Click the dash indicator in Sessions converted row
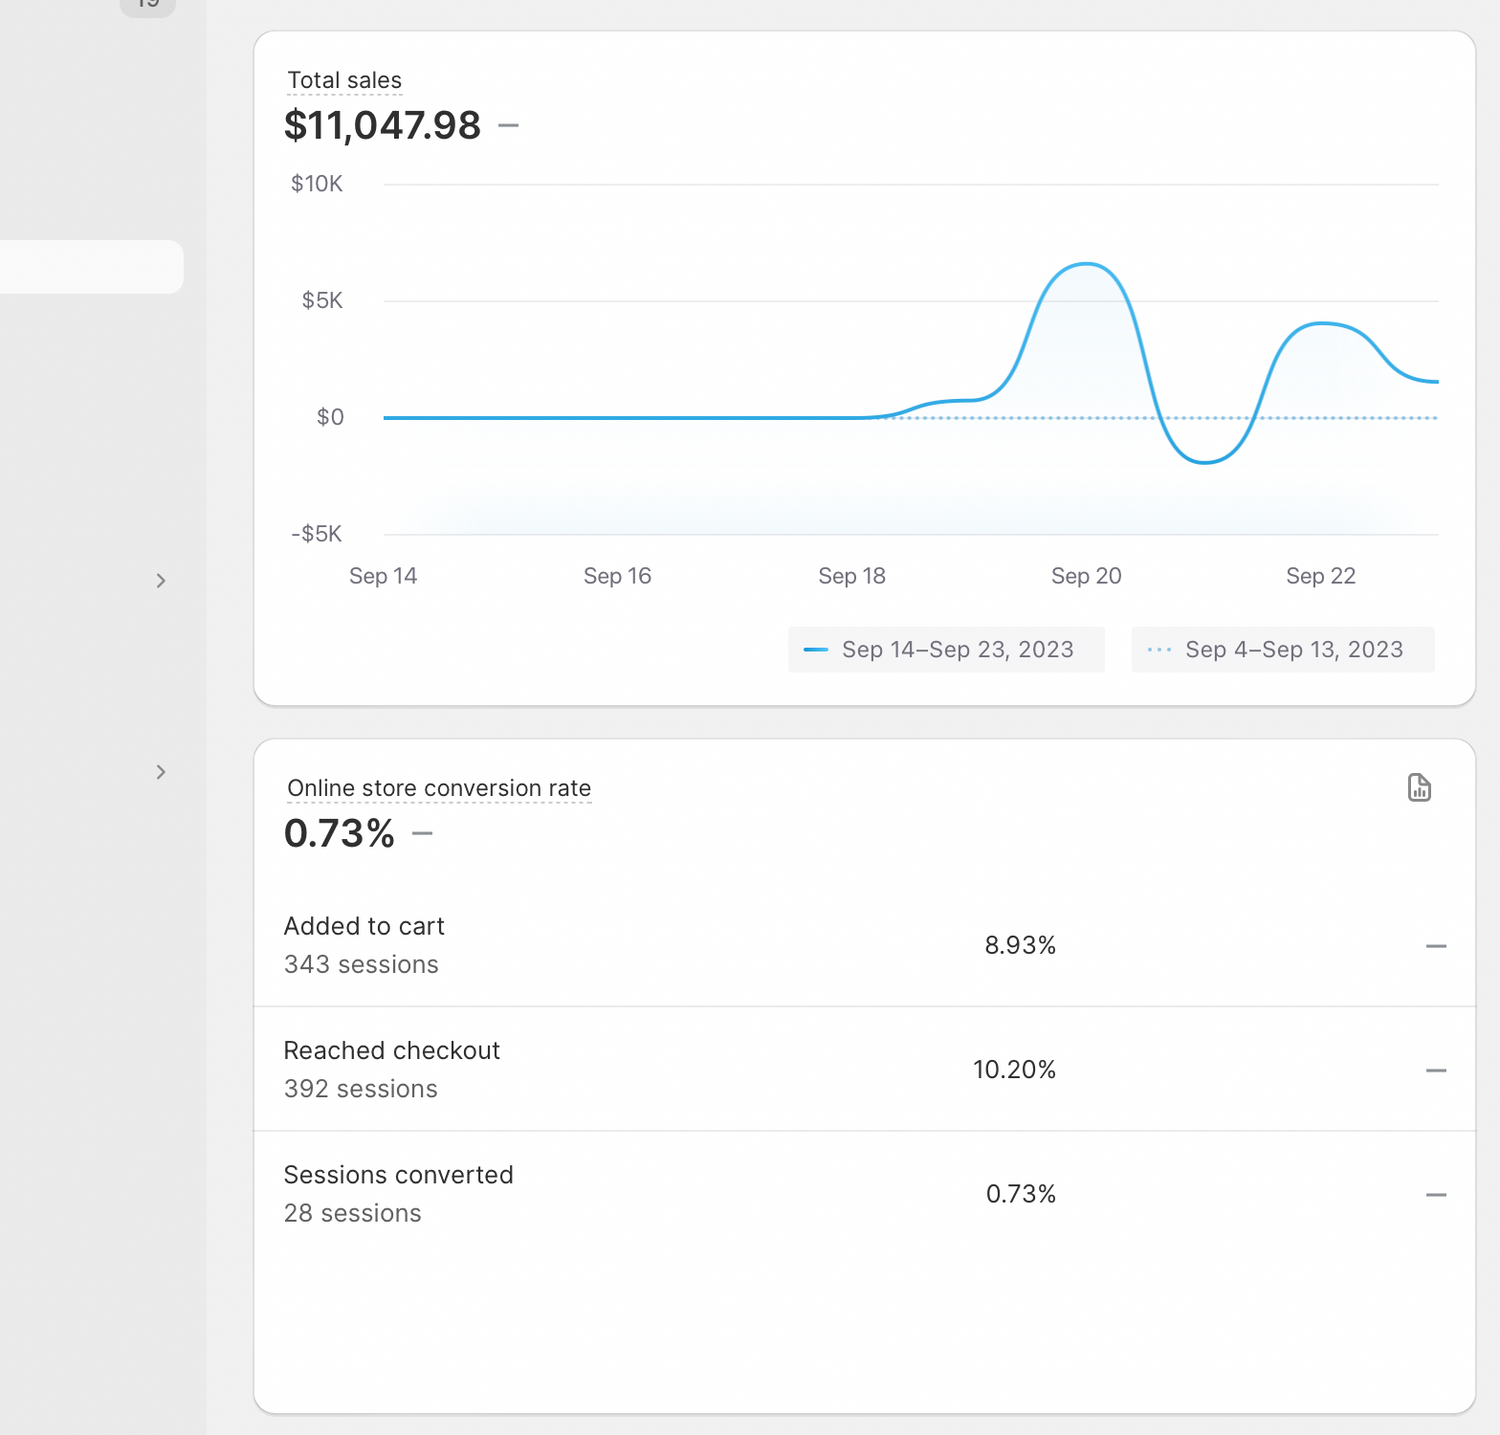 coord(1436,1195)
